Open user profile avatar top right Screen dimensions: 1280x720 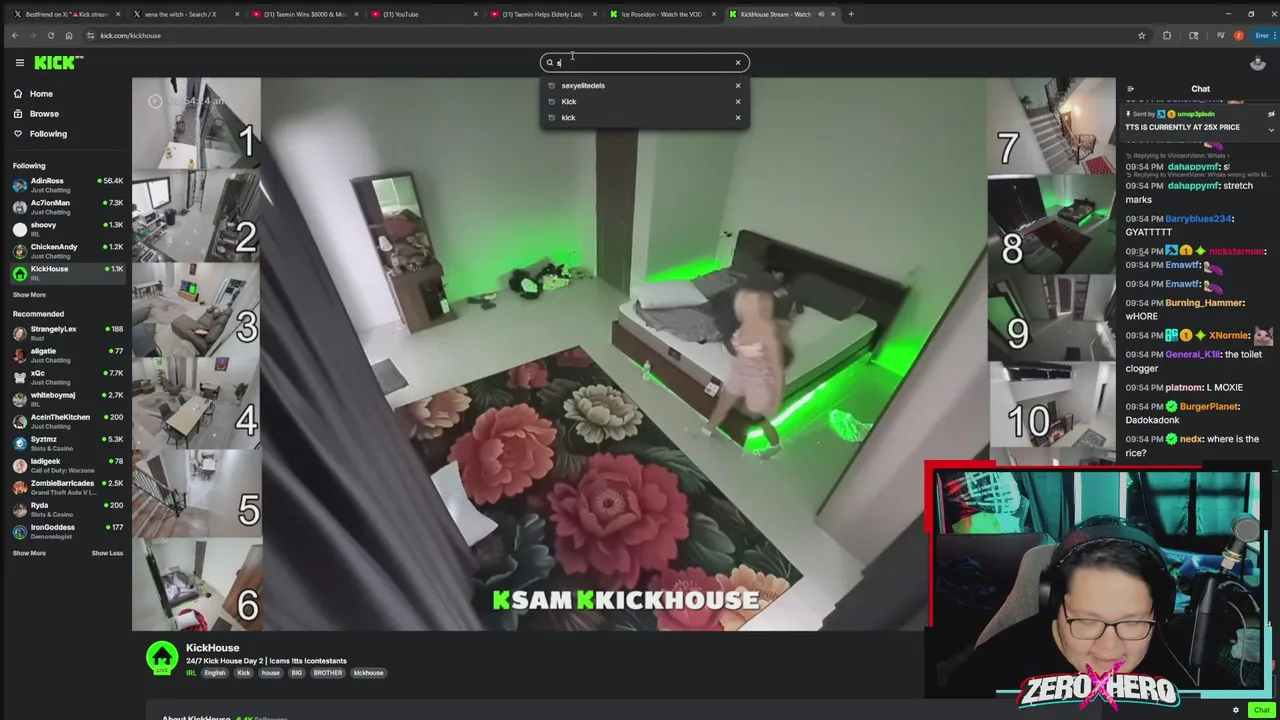1258,63
